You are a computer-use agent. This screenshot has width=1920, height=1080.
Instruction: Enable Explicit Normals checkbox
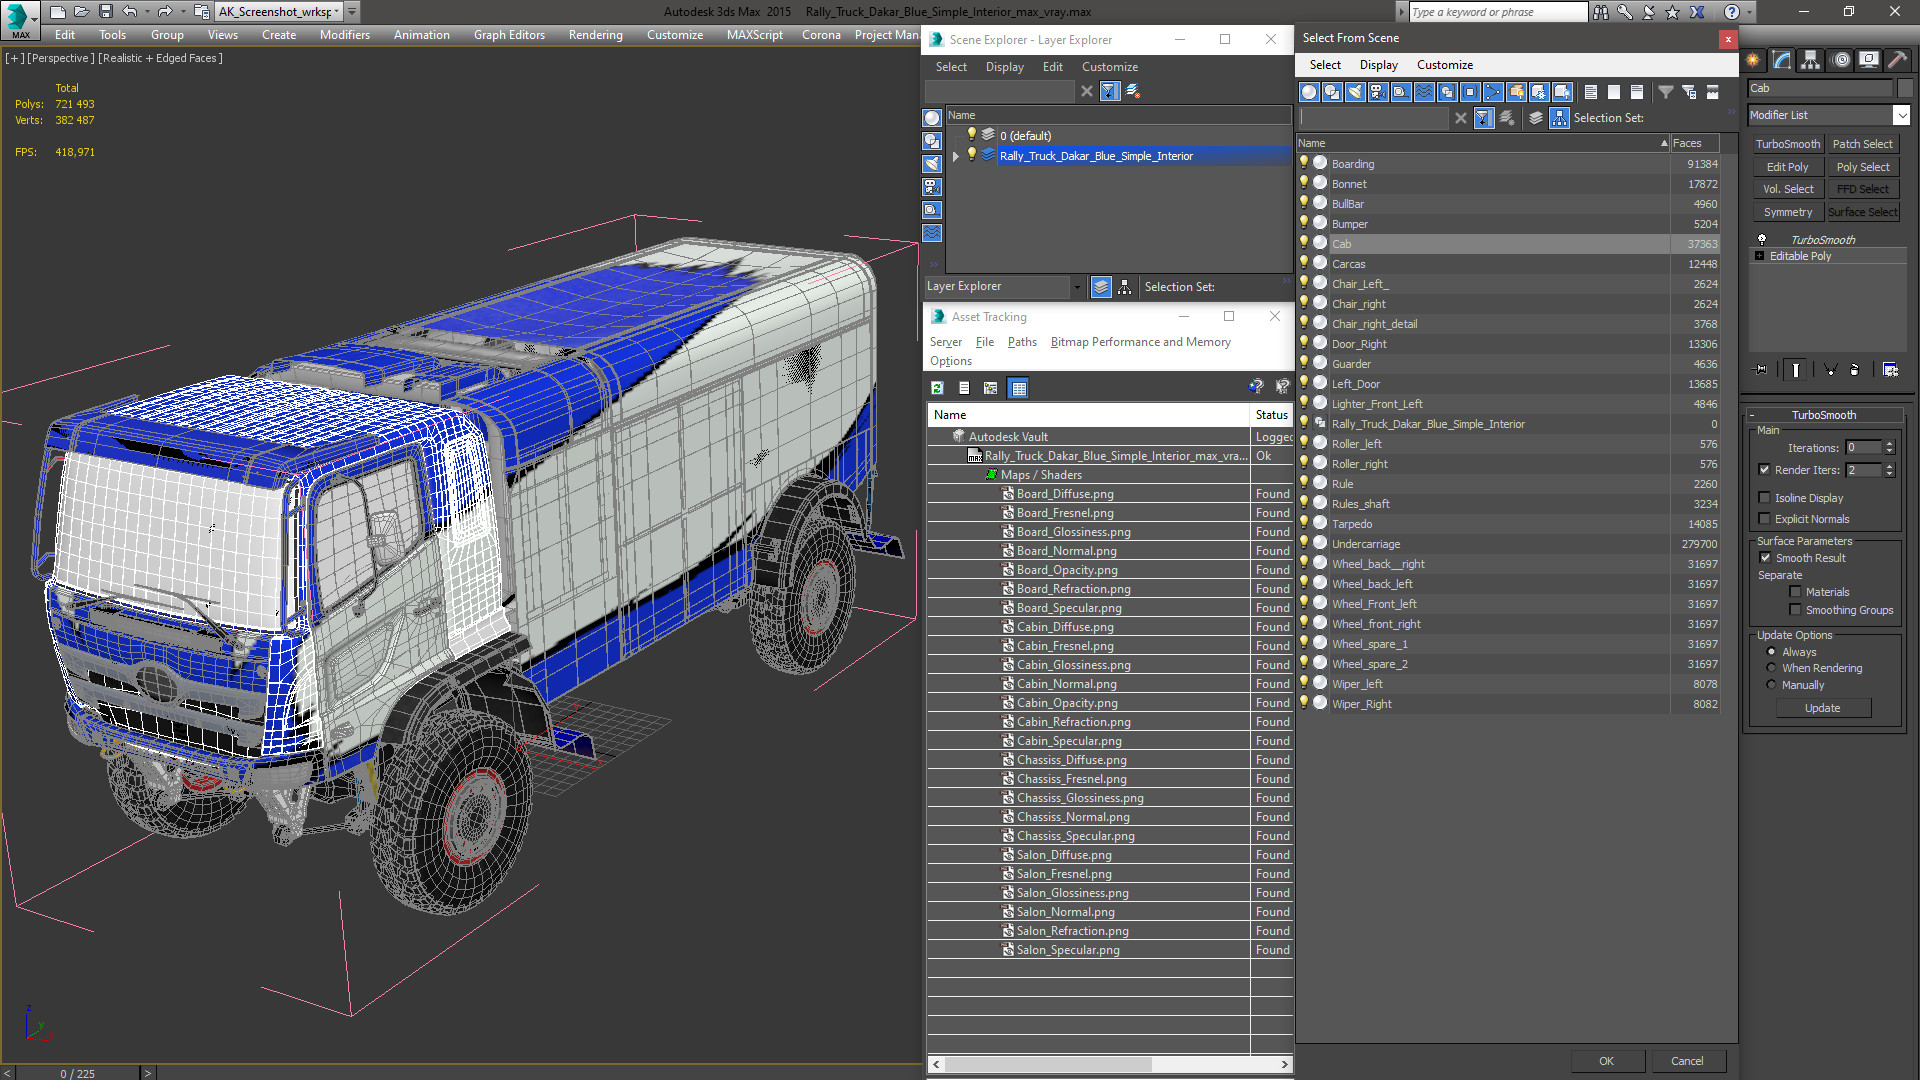[x=1764, y=519]
